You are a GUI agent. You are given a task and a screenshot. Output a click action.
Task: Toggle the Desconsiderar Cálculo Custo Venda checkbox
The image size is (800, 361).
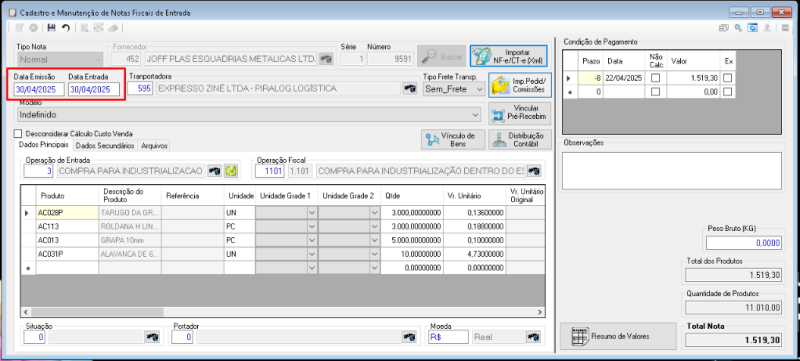coord(19,134)
